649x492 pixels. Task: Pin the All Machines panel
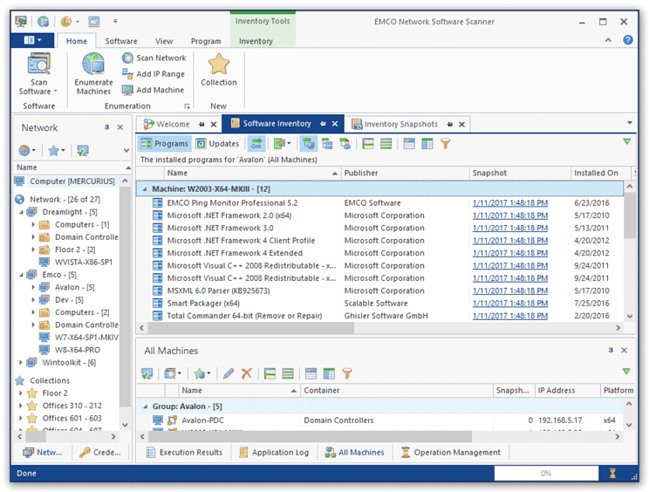click(611, 350)
